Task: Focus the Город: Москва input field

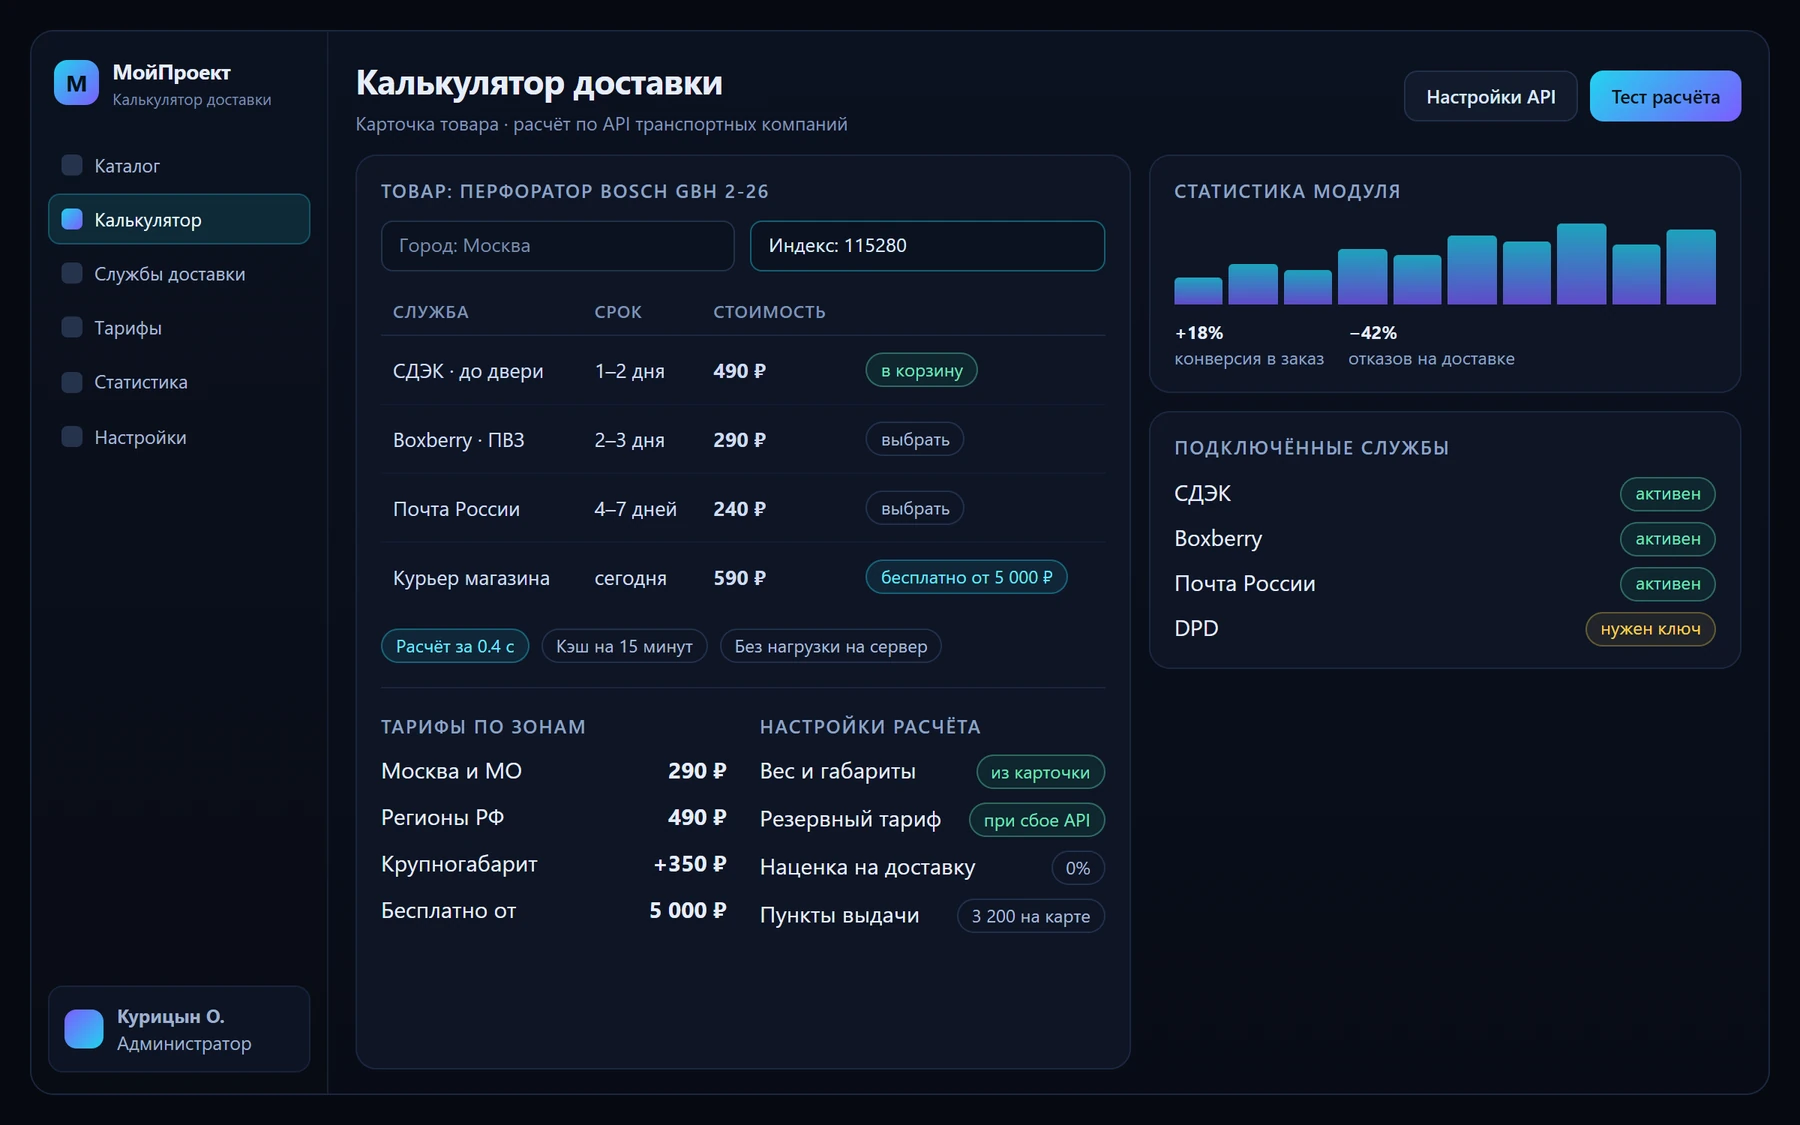Action: pos(557,245)
